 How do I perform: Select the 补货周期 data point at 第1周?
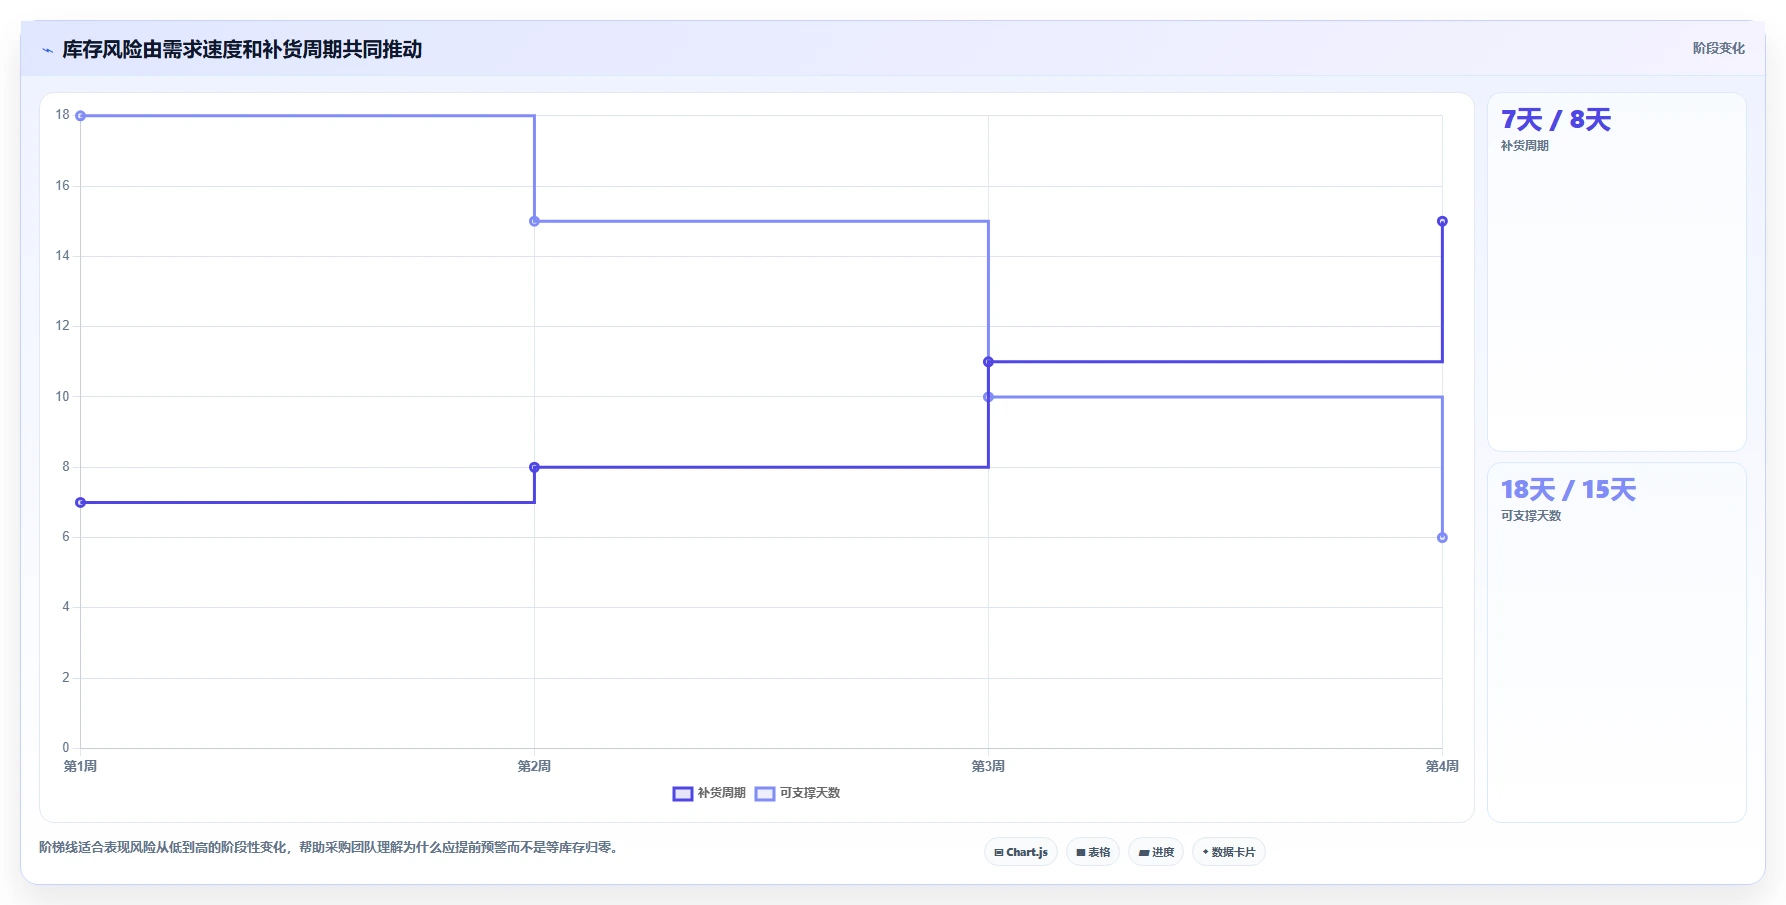81,502
